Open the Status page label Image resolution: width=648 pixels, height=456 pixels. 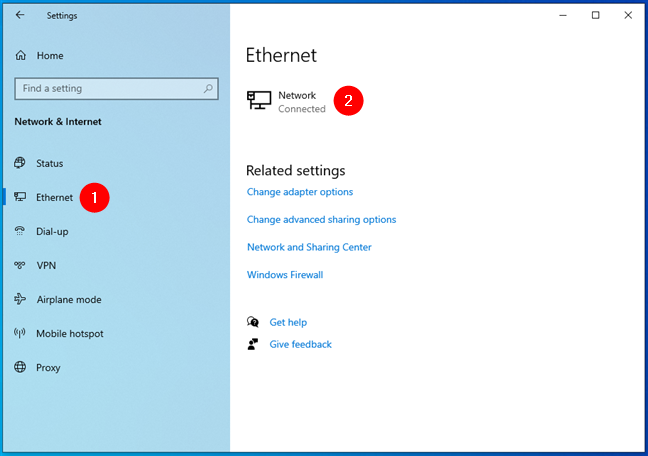coord(49,163)
